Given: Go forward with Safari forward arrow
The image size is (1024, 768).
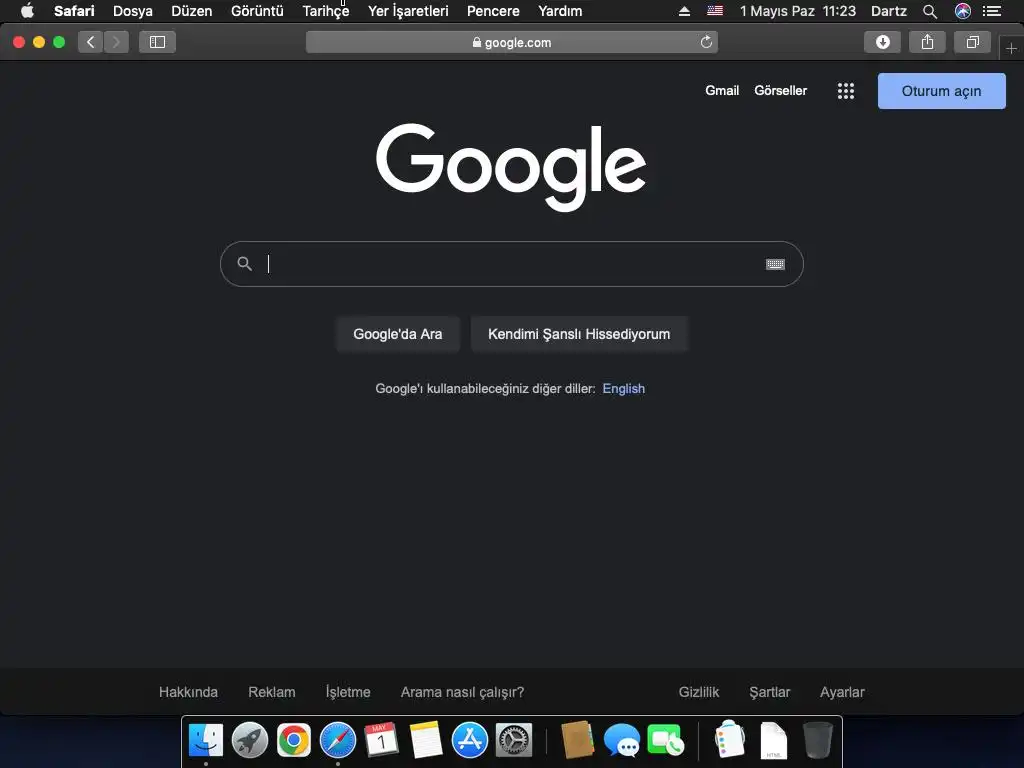Looking at the screenshot, I should click(116, 42).
